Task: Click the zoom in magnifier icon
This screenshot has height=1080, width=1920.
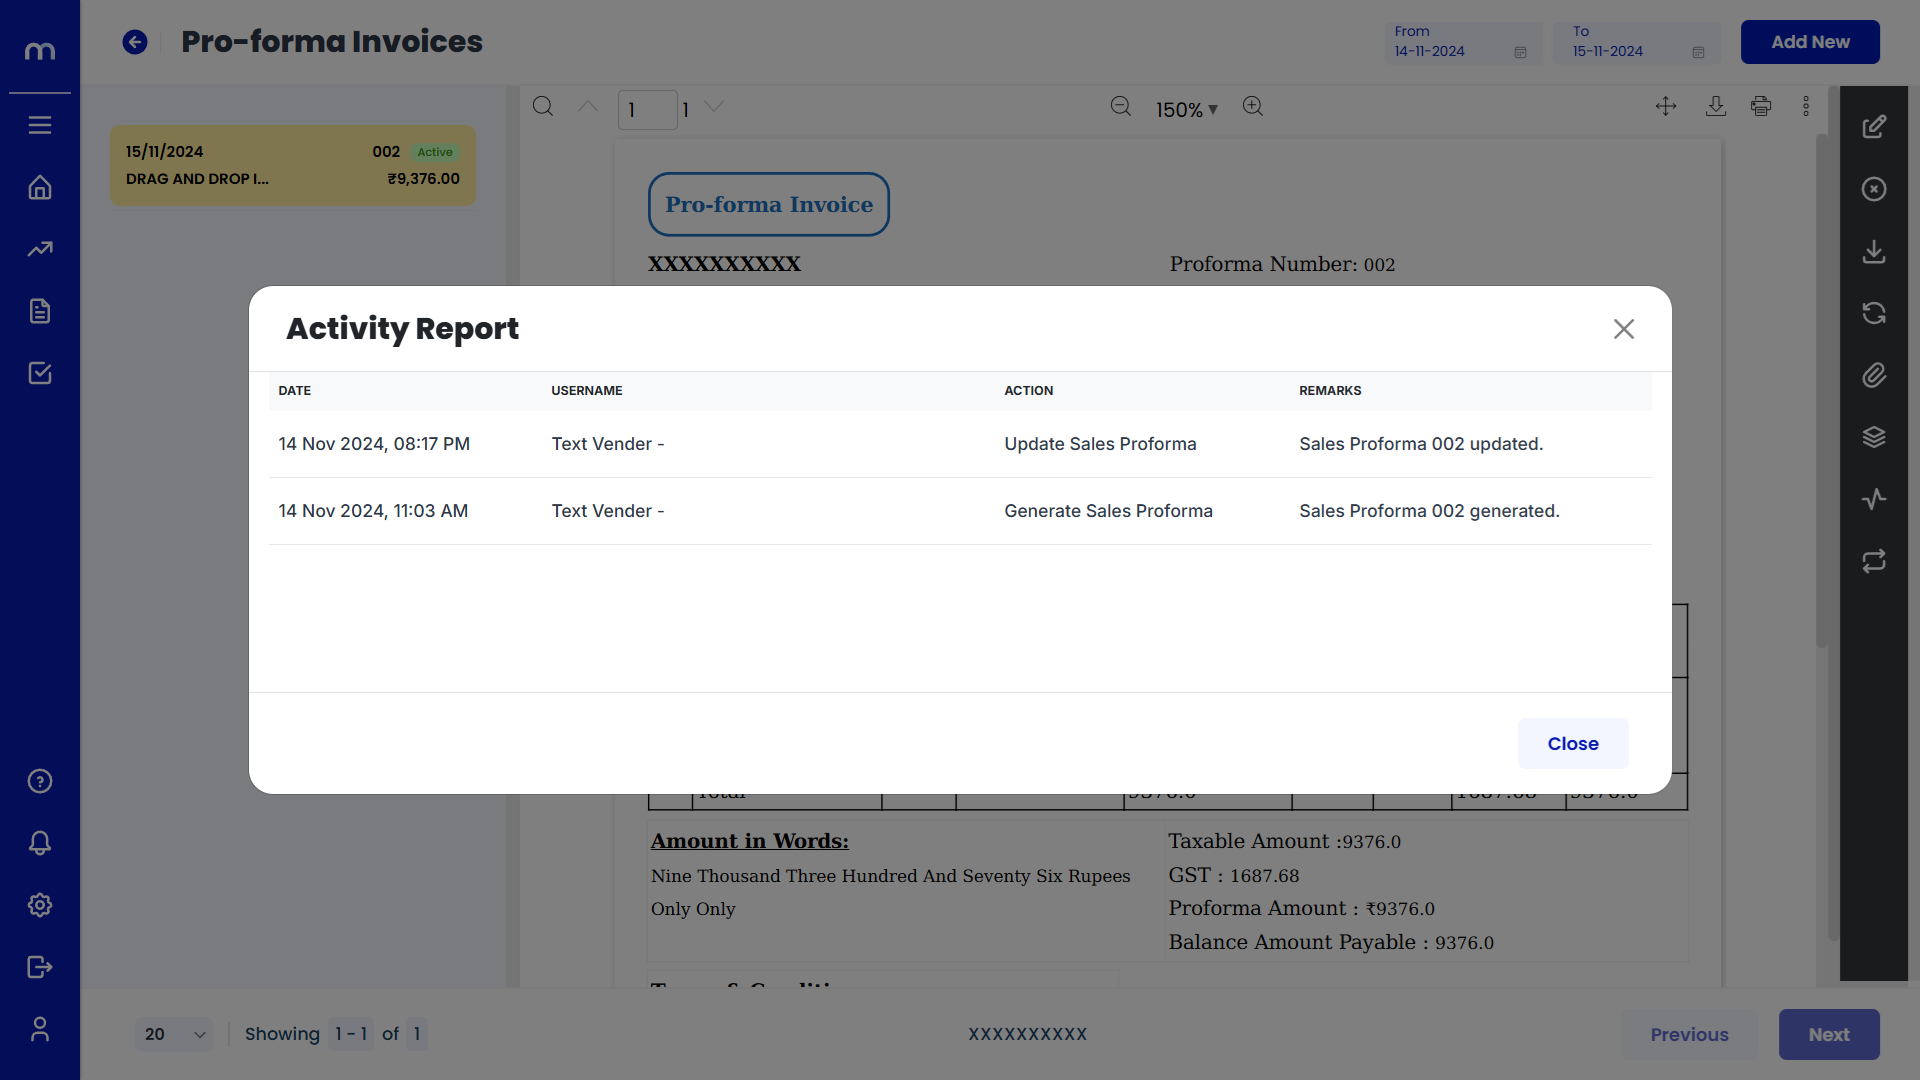Action: point(1252,106)
